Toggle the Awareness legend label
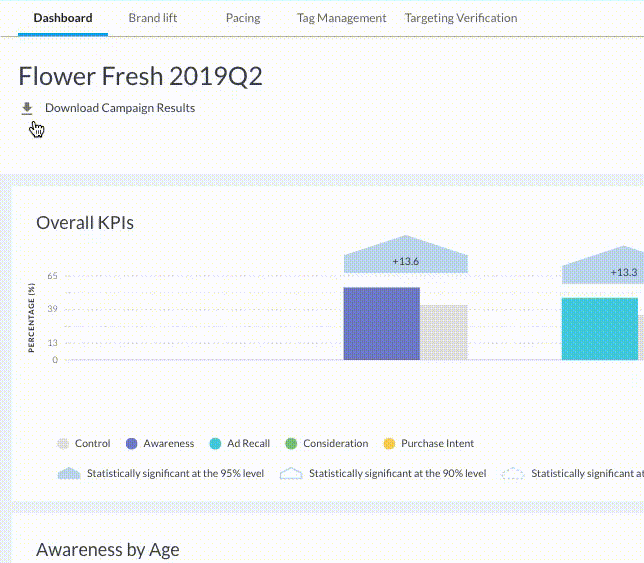 point(168,444)
